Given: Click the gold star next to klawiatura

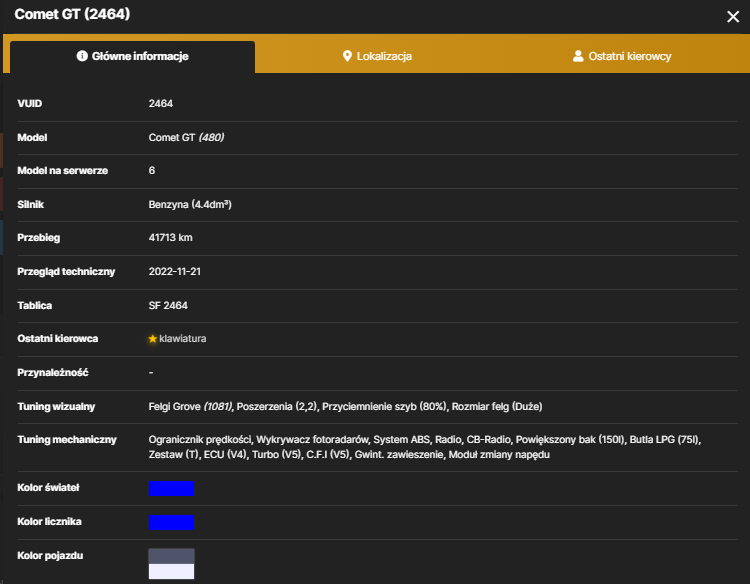Looking at the screenshot, I should [x=153, y=339].
